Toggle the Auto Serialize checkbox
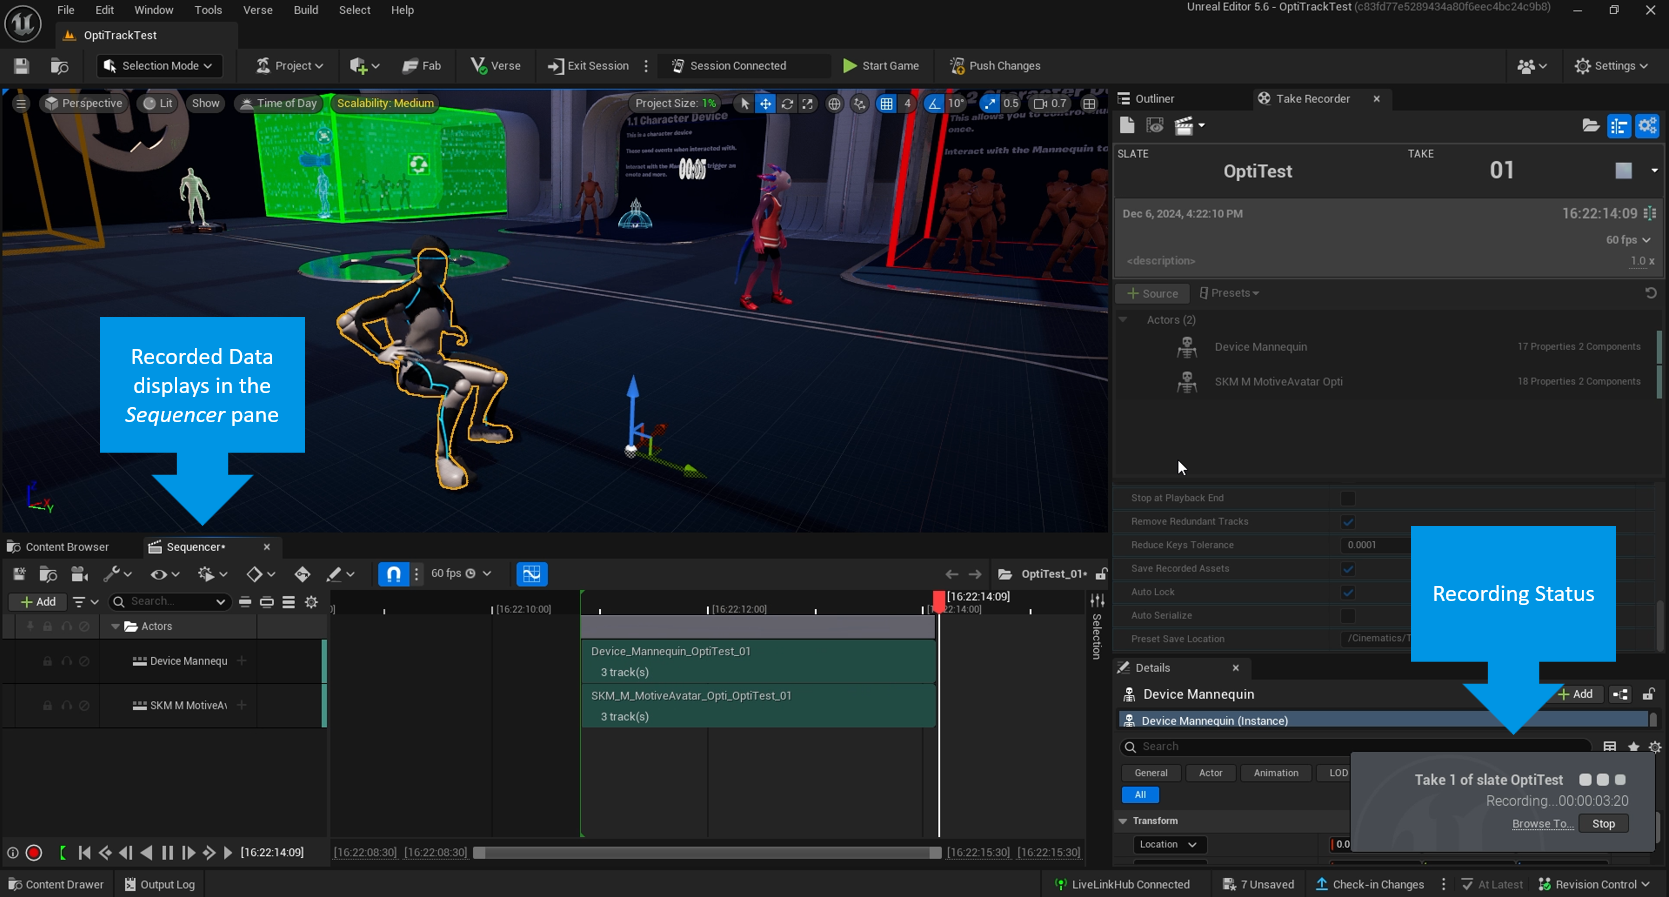 (1348, 616)
